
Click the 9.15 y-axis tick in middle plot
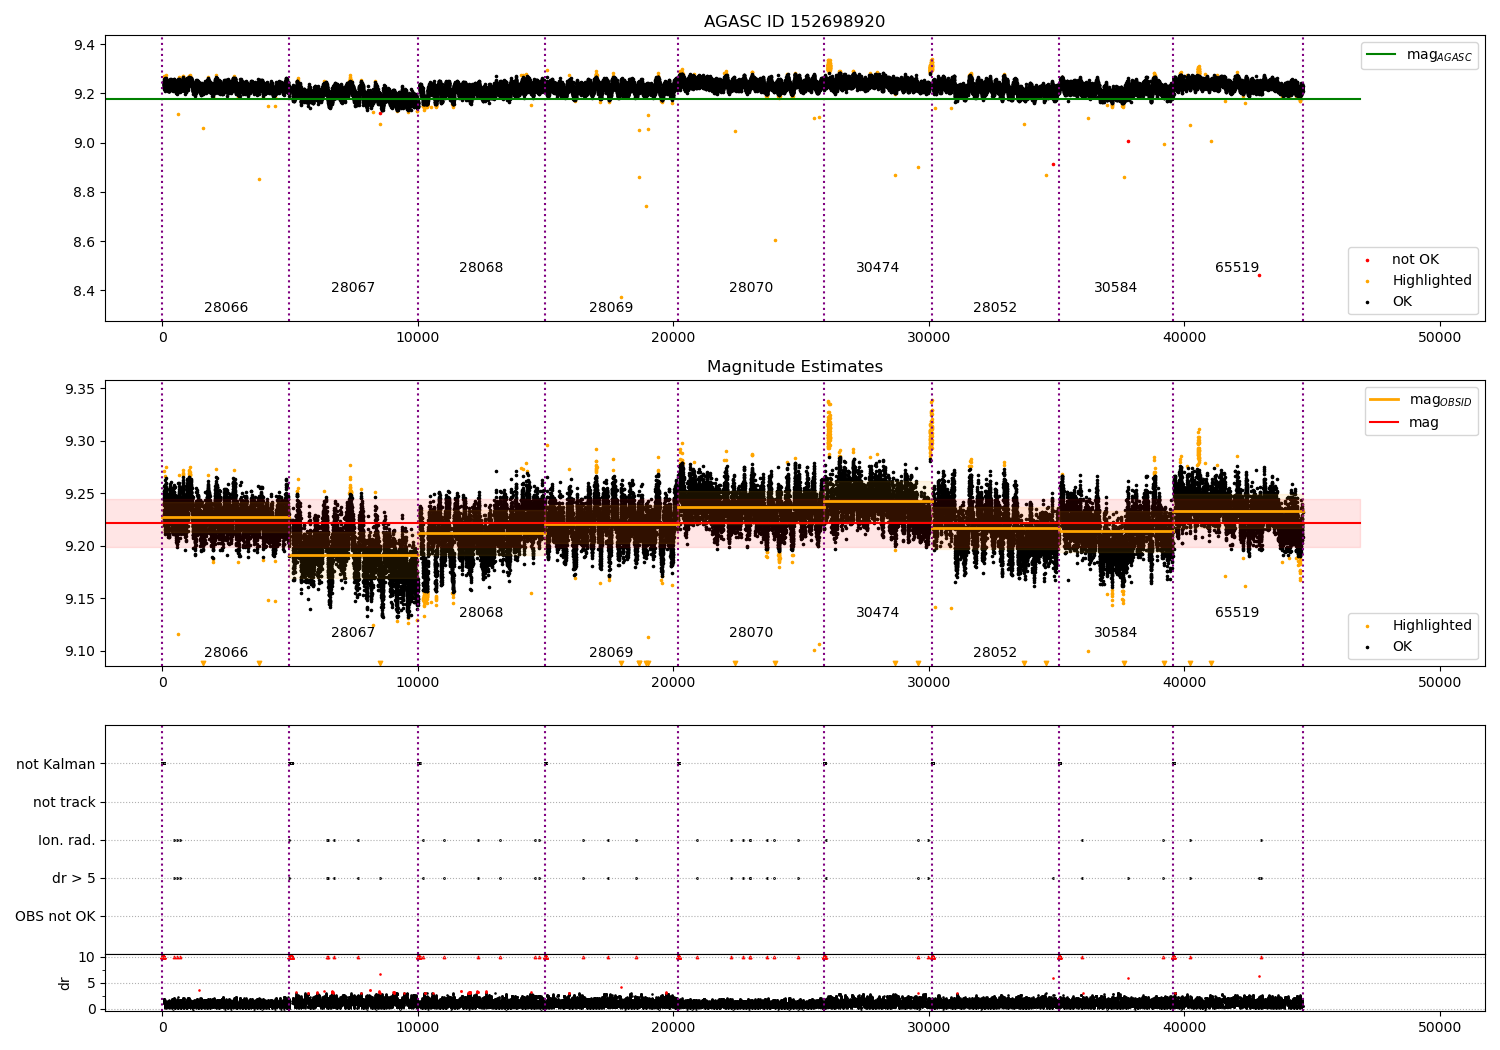point(80,599)
